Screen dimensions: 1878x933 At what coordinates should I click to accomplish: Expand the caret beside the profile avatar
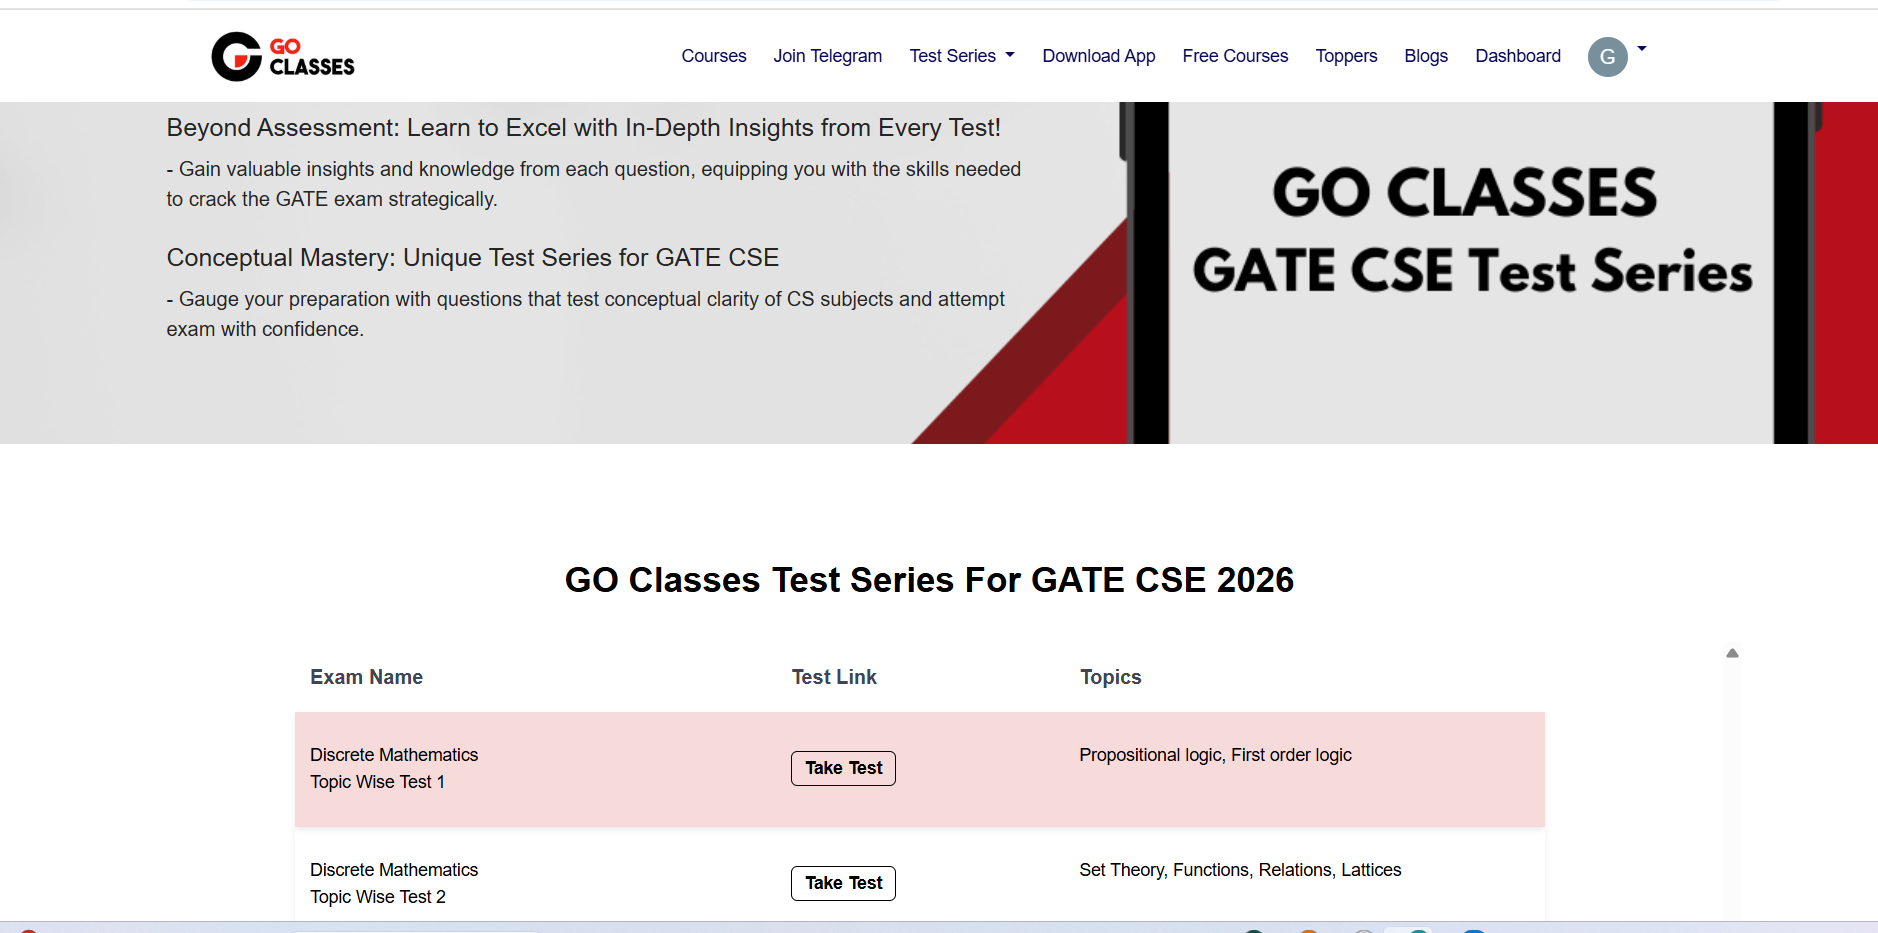coord(1642,49)
